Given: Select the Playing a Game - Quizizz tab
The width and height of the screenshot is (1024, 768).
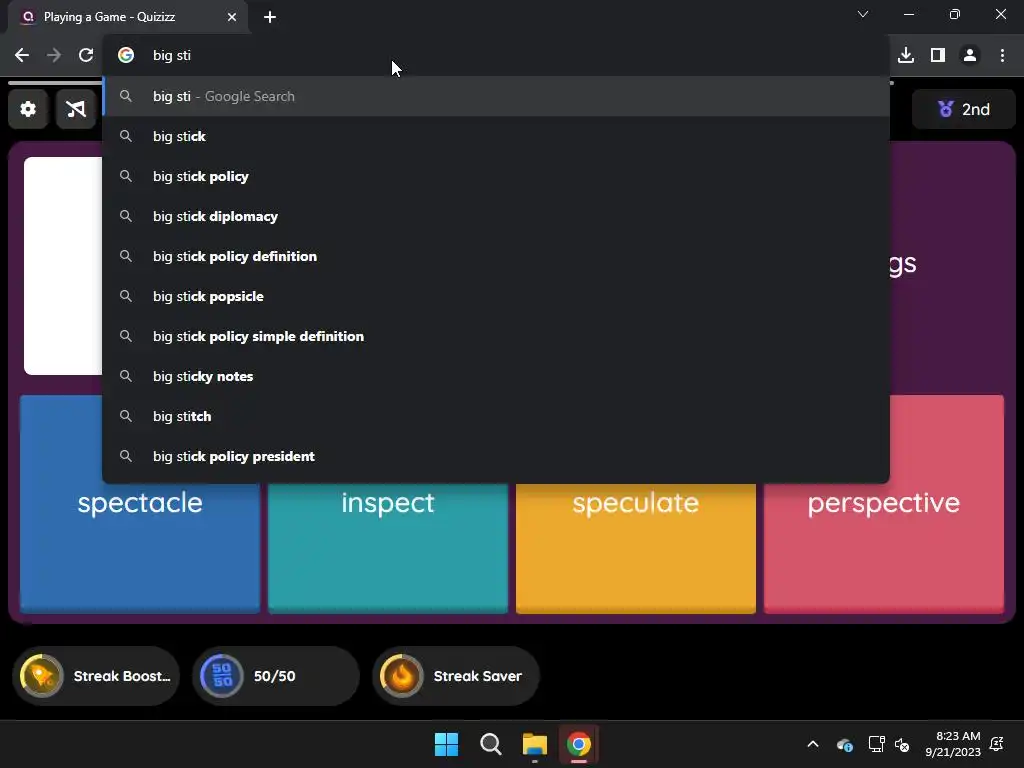Looking at the screenshot, I should 128,17.
